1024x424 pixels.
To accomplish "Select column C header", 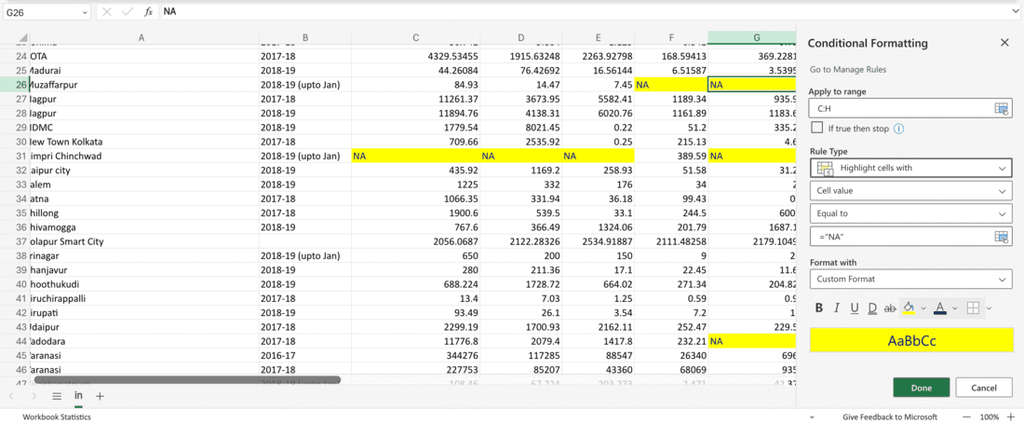I will [415, 37].
